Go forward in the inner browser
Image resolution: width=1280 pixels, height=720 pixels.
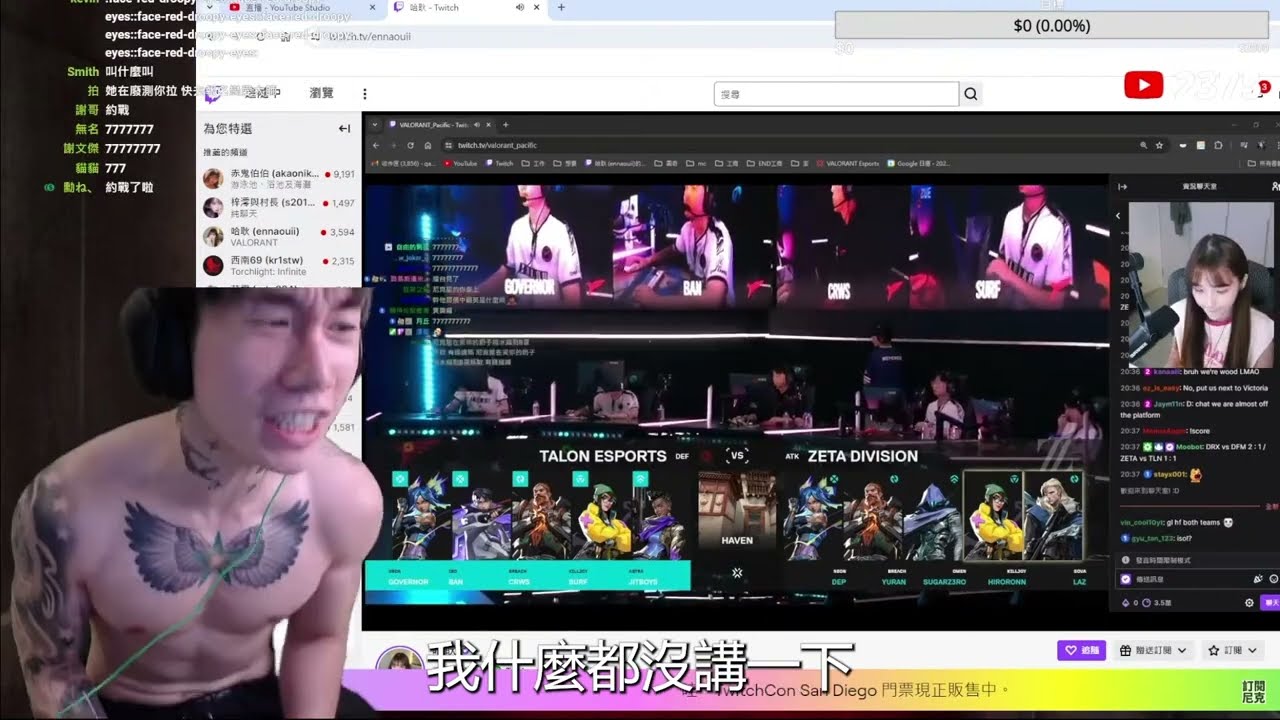tap(392, 145)
